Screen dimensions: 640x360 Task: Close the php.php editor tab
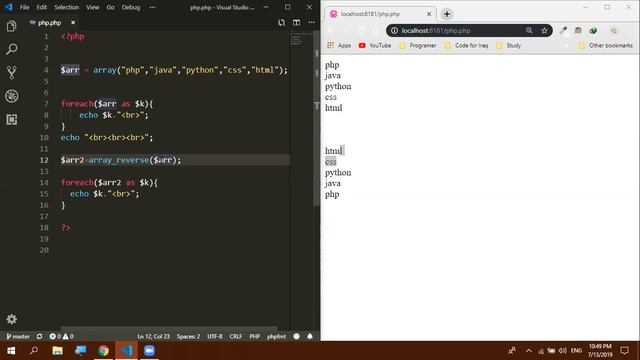click(73, 23)
